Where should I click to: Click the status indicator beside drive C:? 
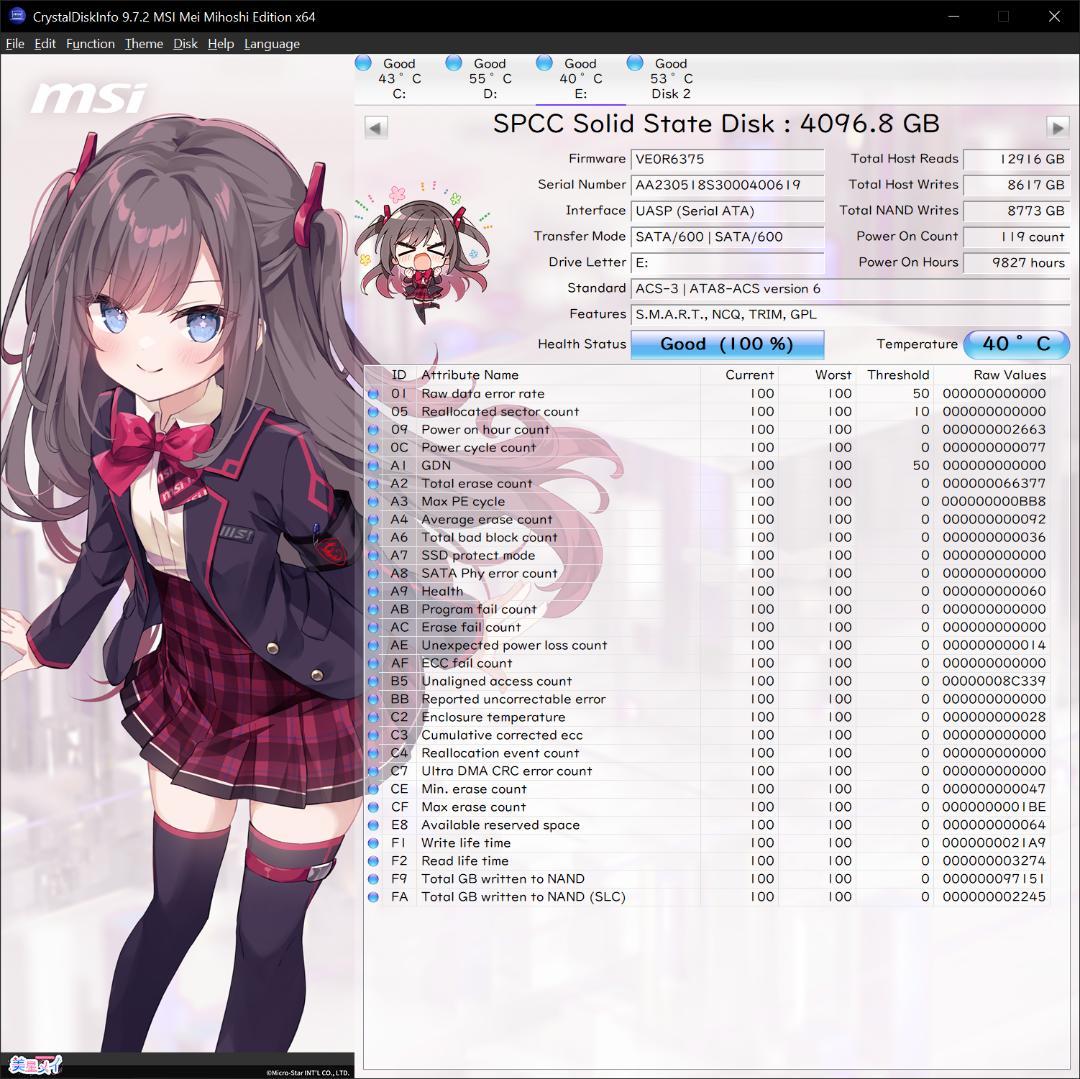pyautogui.click(x=362, y=62)
